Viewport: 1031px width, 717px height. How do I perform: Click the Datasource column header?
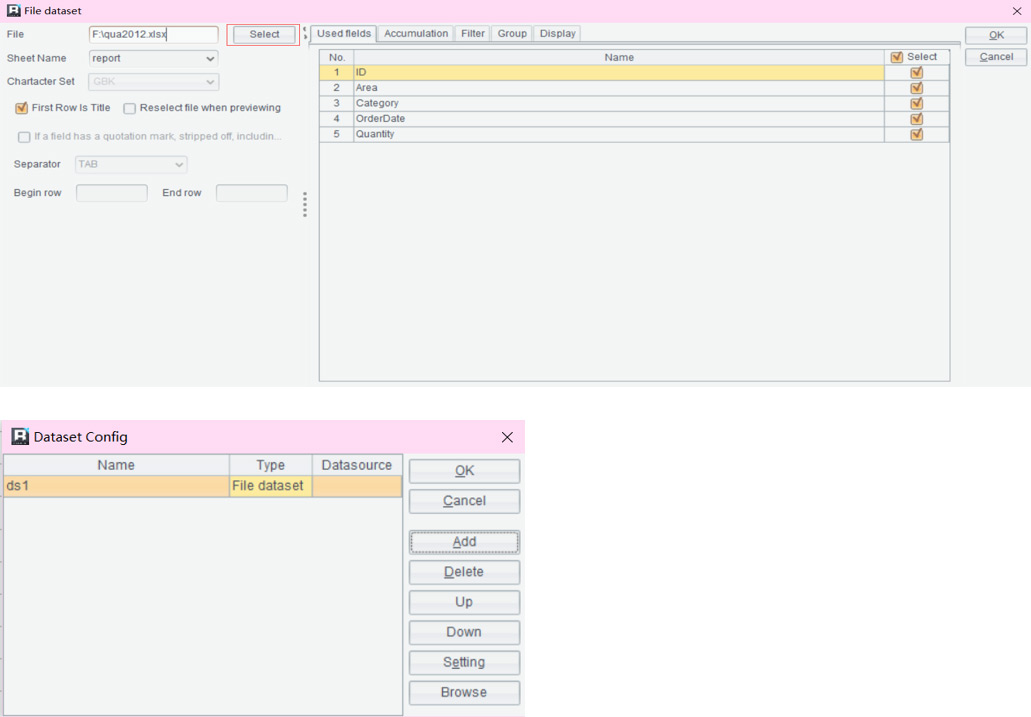(x=356, y=465)
